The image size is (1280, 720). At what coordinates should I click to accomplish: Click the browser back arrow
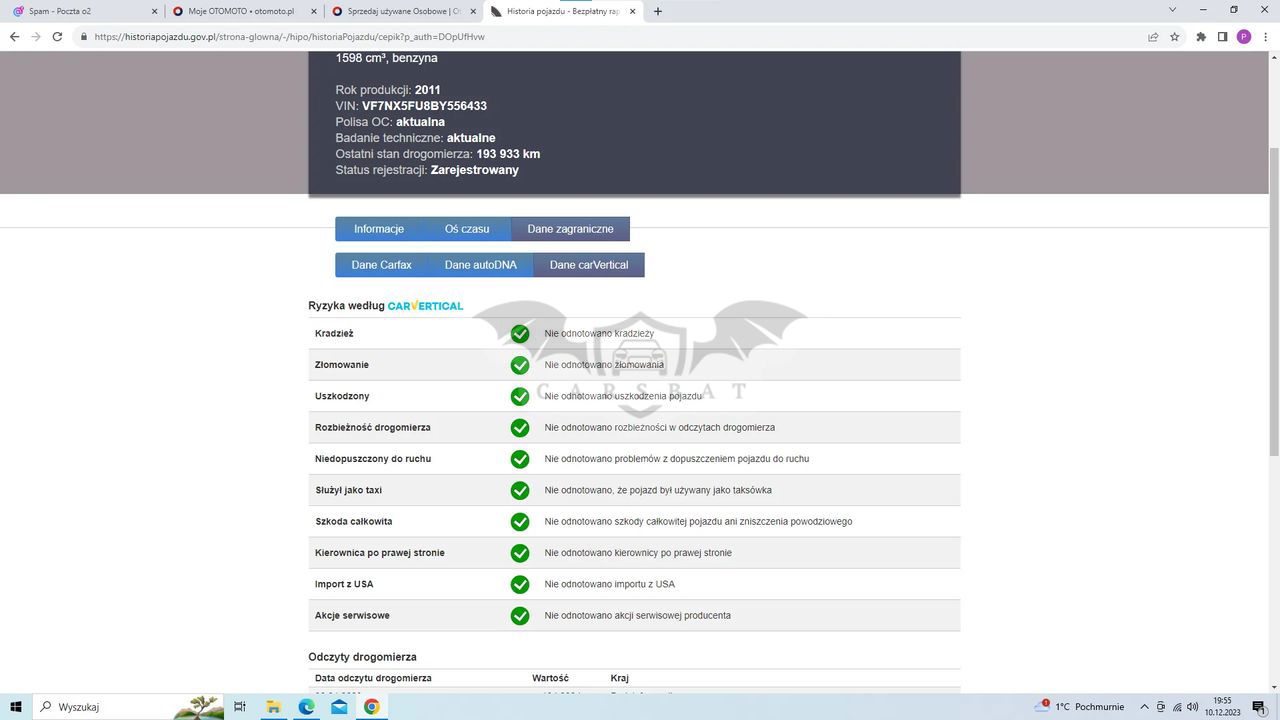pos(14,37)
